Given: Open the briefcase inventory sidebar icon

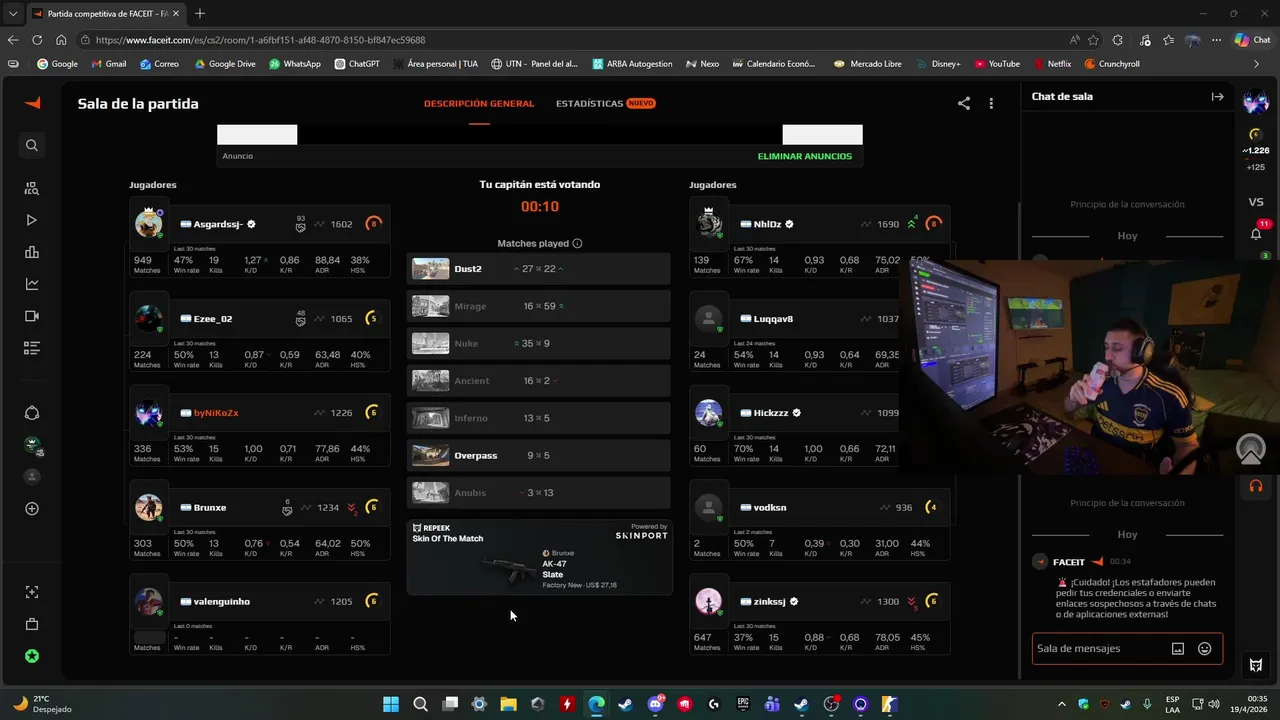Looking at the screenshot, I should [32, 624].
